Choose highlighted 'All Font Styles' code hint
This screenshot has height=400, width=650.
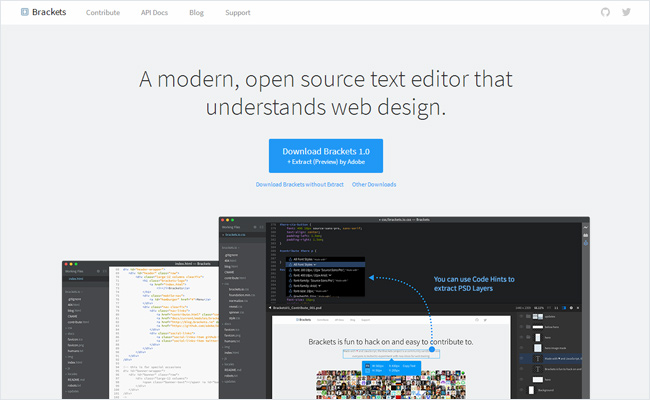click(x=326, y=264)
